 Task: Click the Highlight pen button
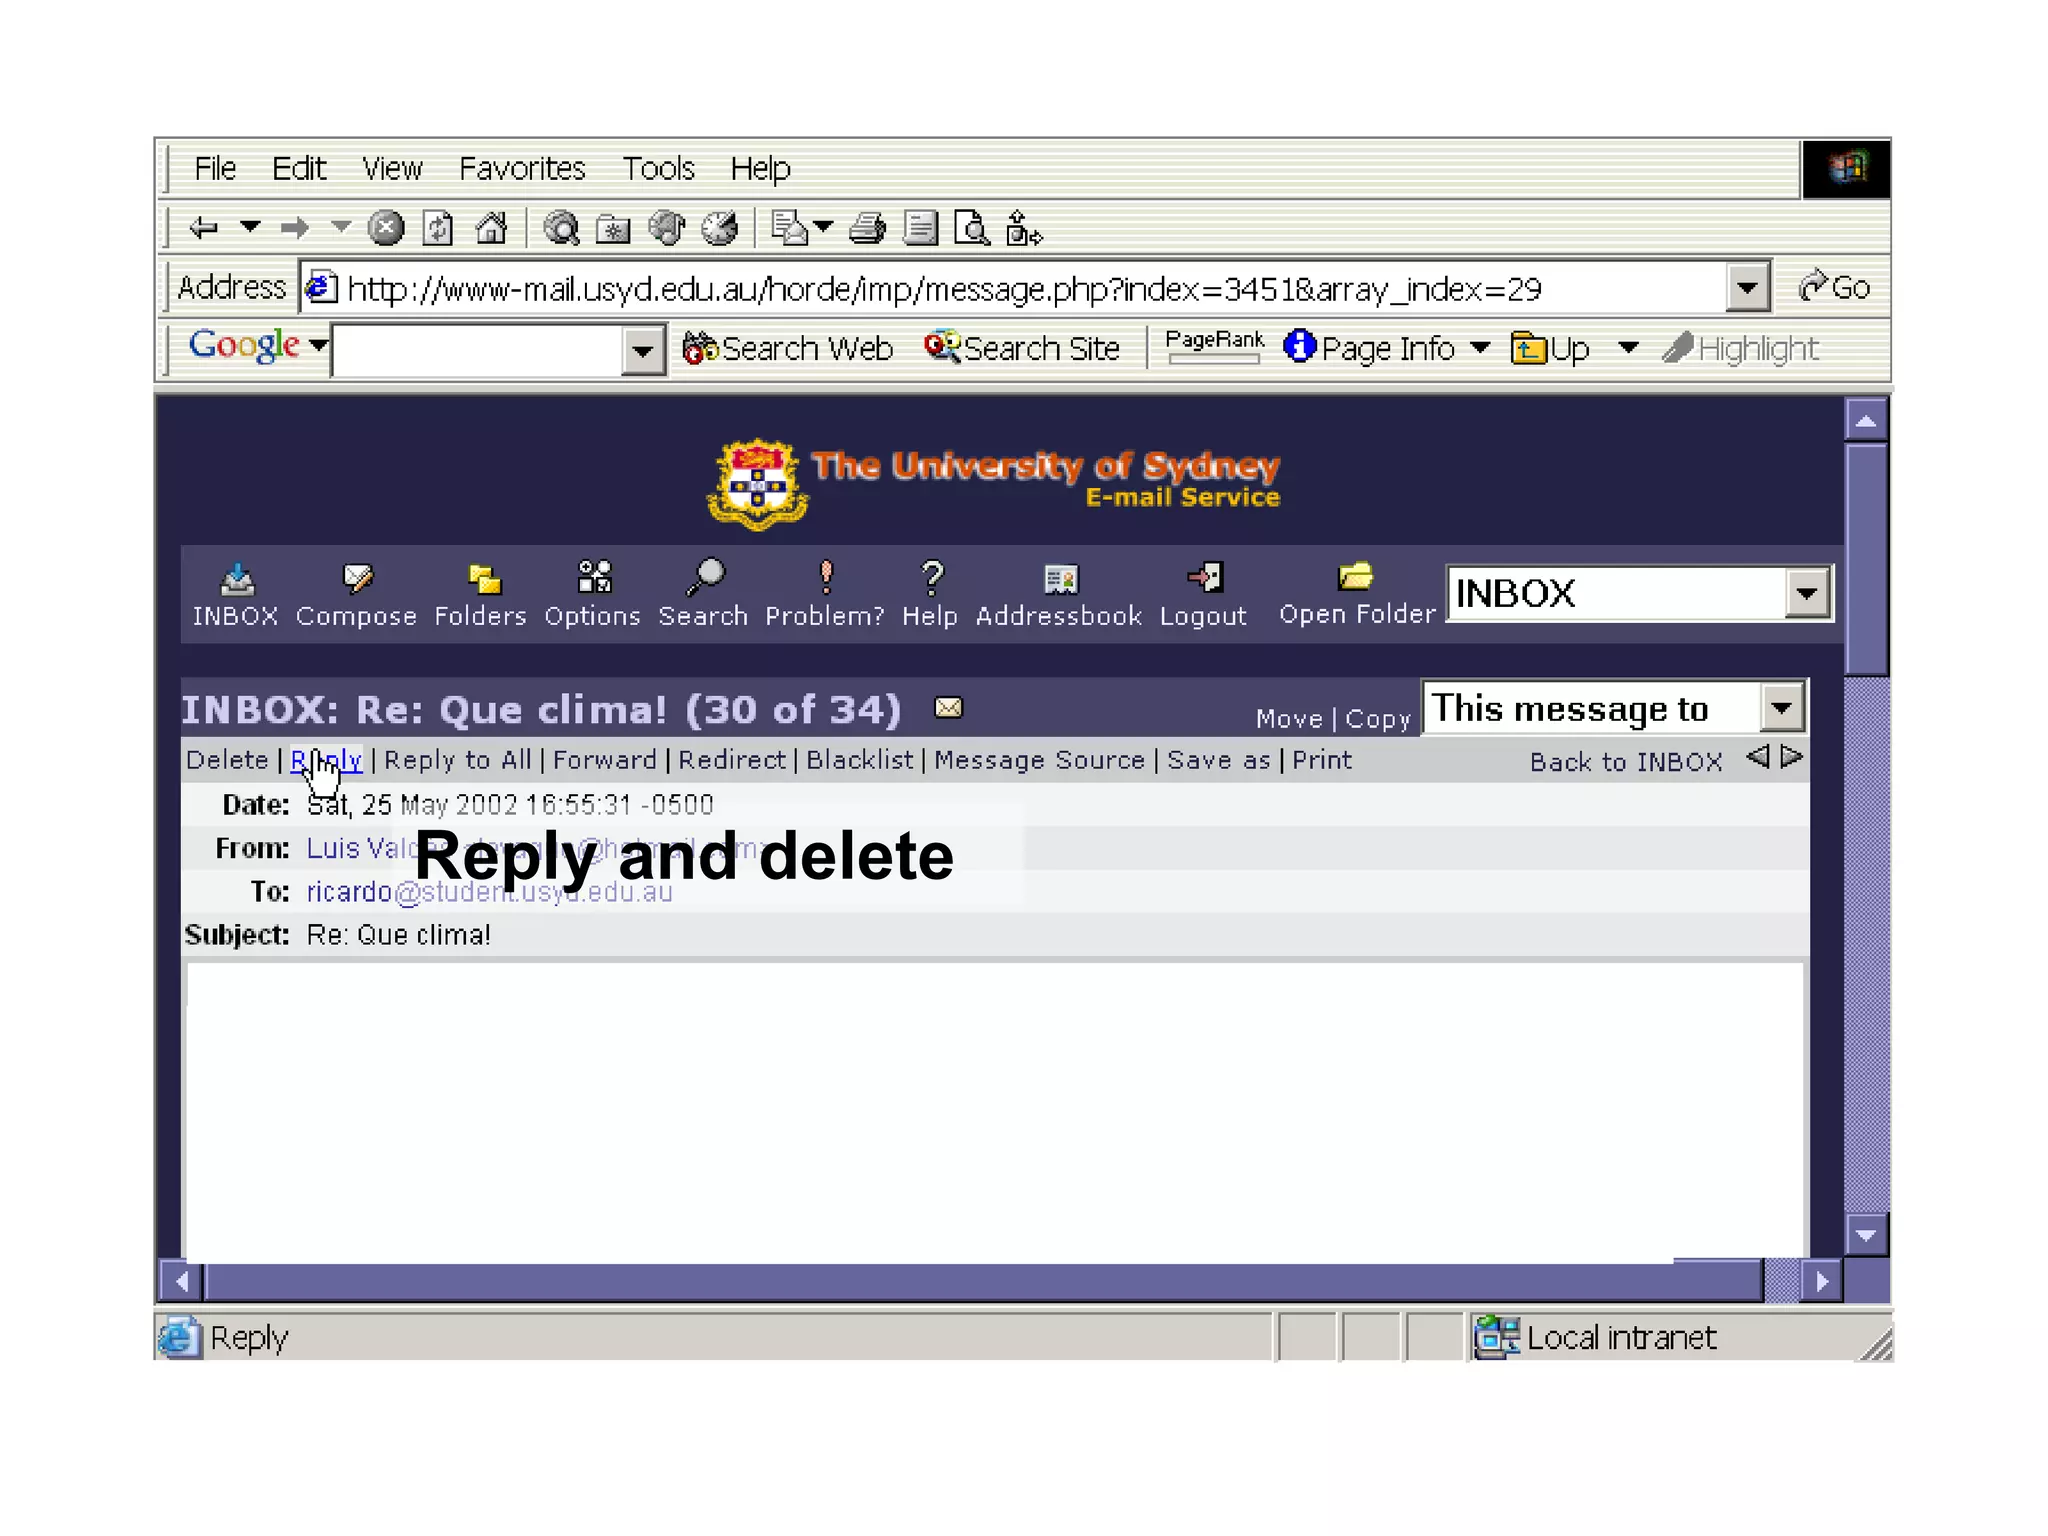(x=1740, y=348)
